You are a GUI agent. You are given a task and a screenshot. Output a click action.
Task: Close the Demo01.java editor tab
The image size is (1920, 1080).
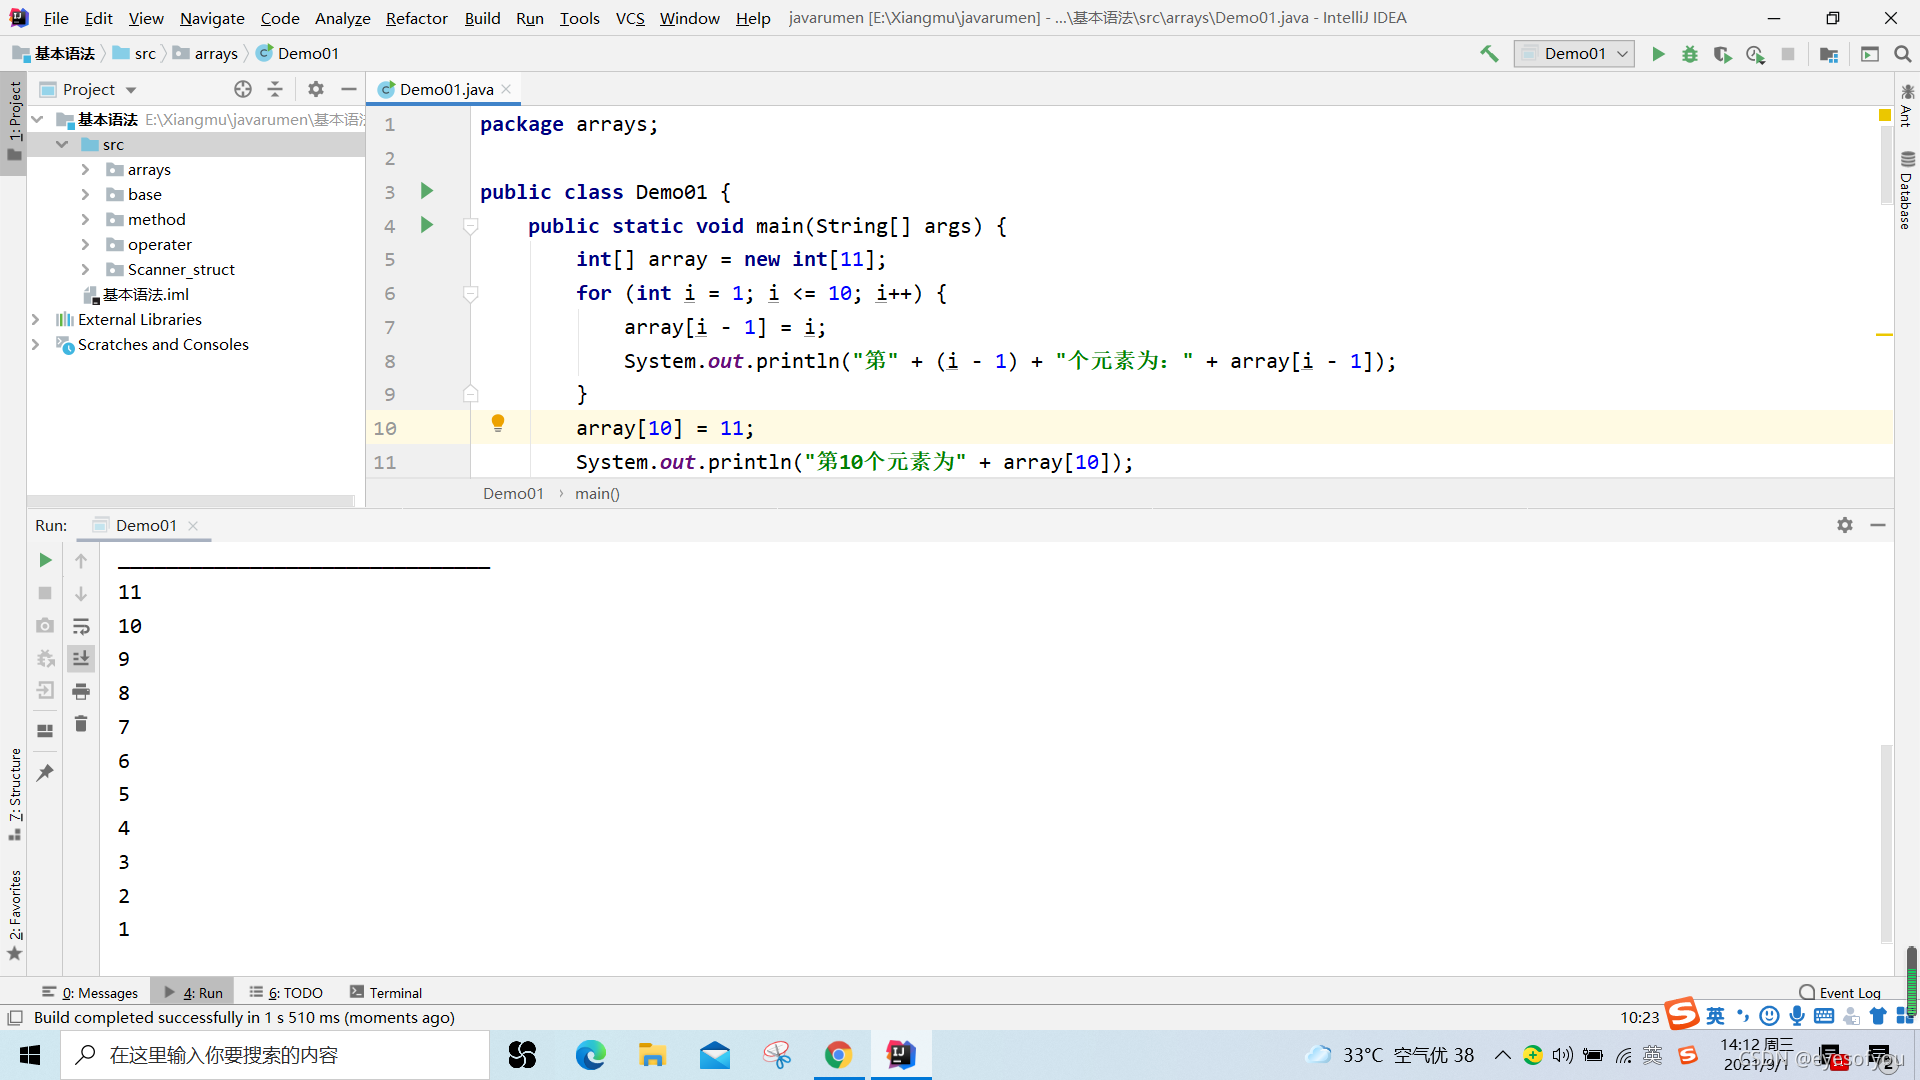[507, 89]
